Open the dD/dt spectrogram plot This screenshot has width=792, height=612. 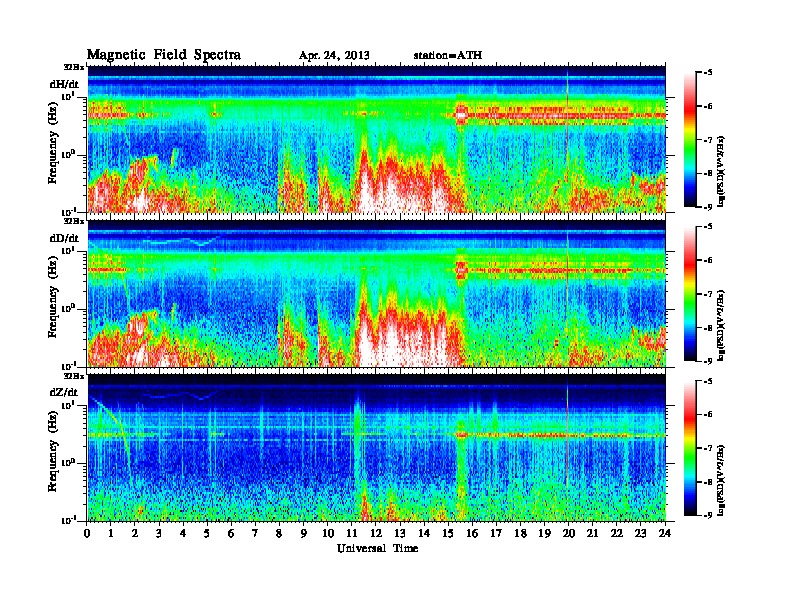click(377, 293)
